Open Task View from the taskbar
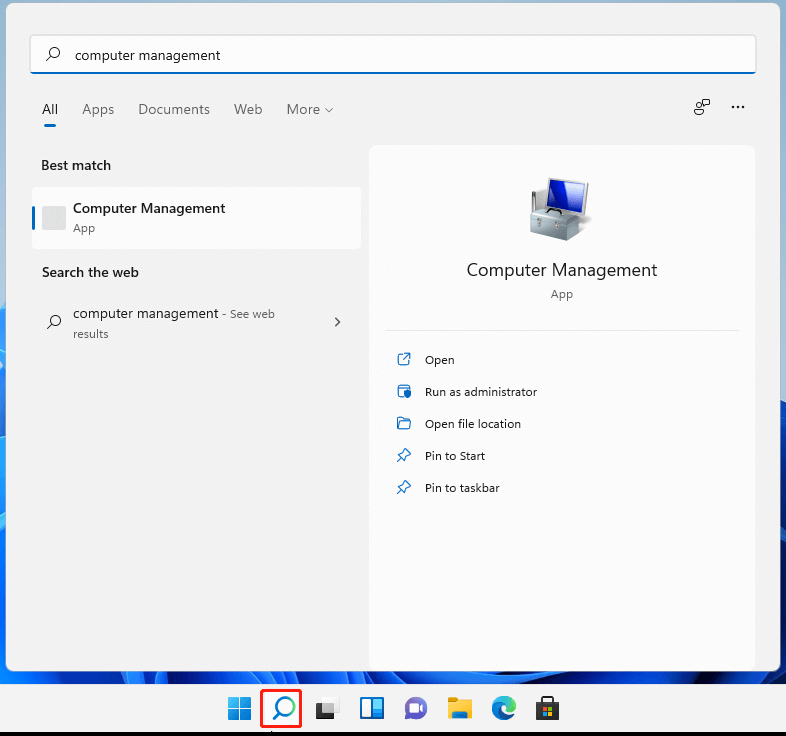 pyautogui.click(x=327, y=708)
